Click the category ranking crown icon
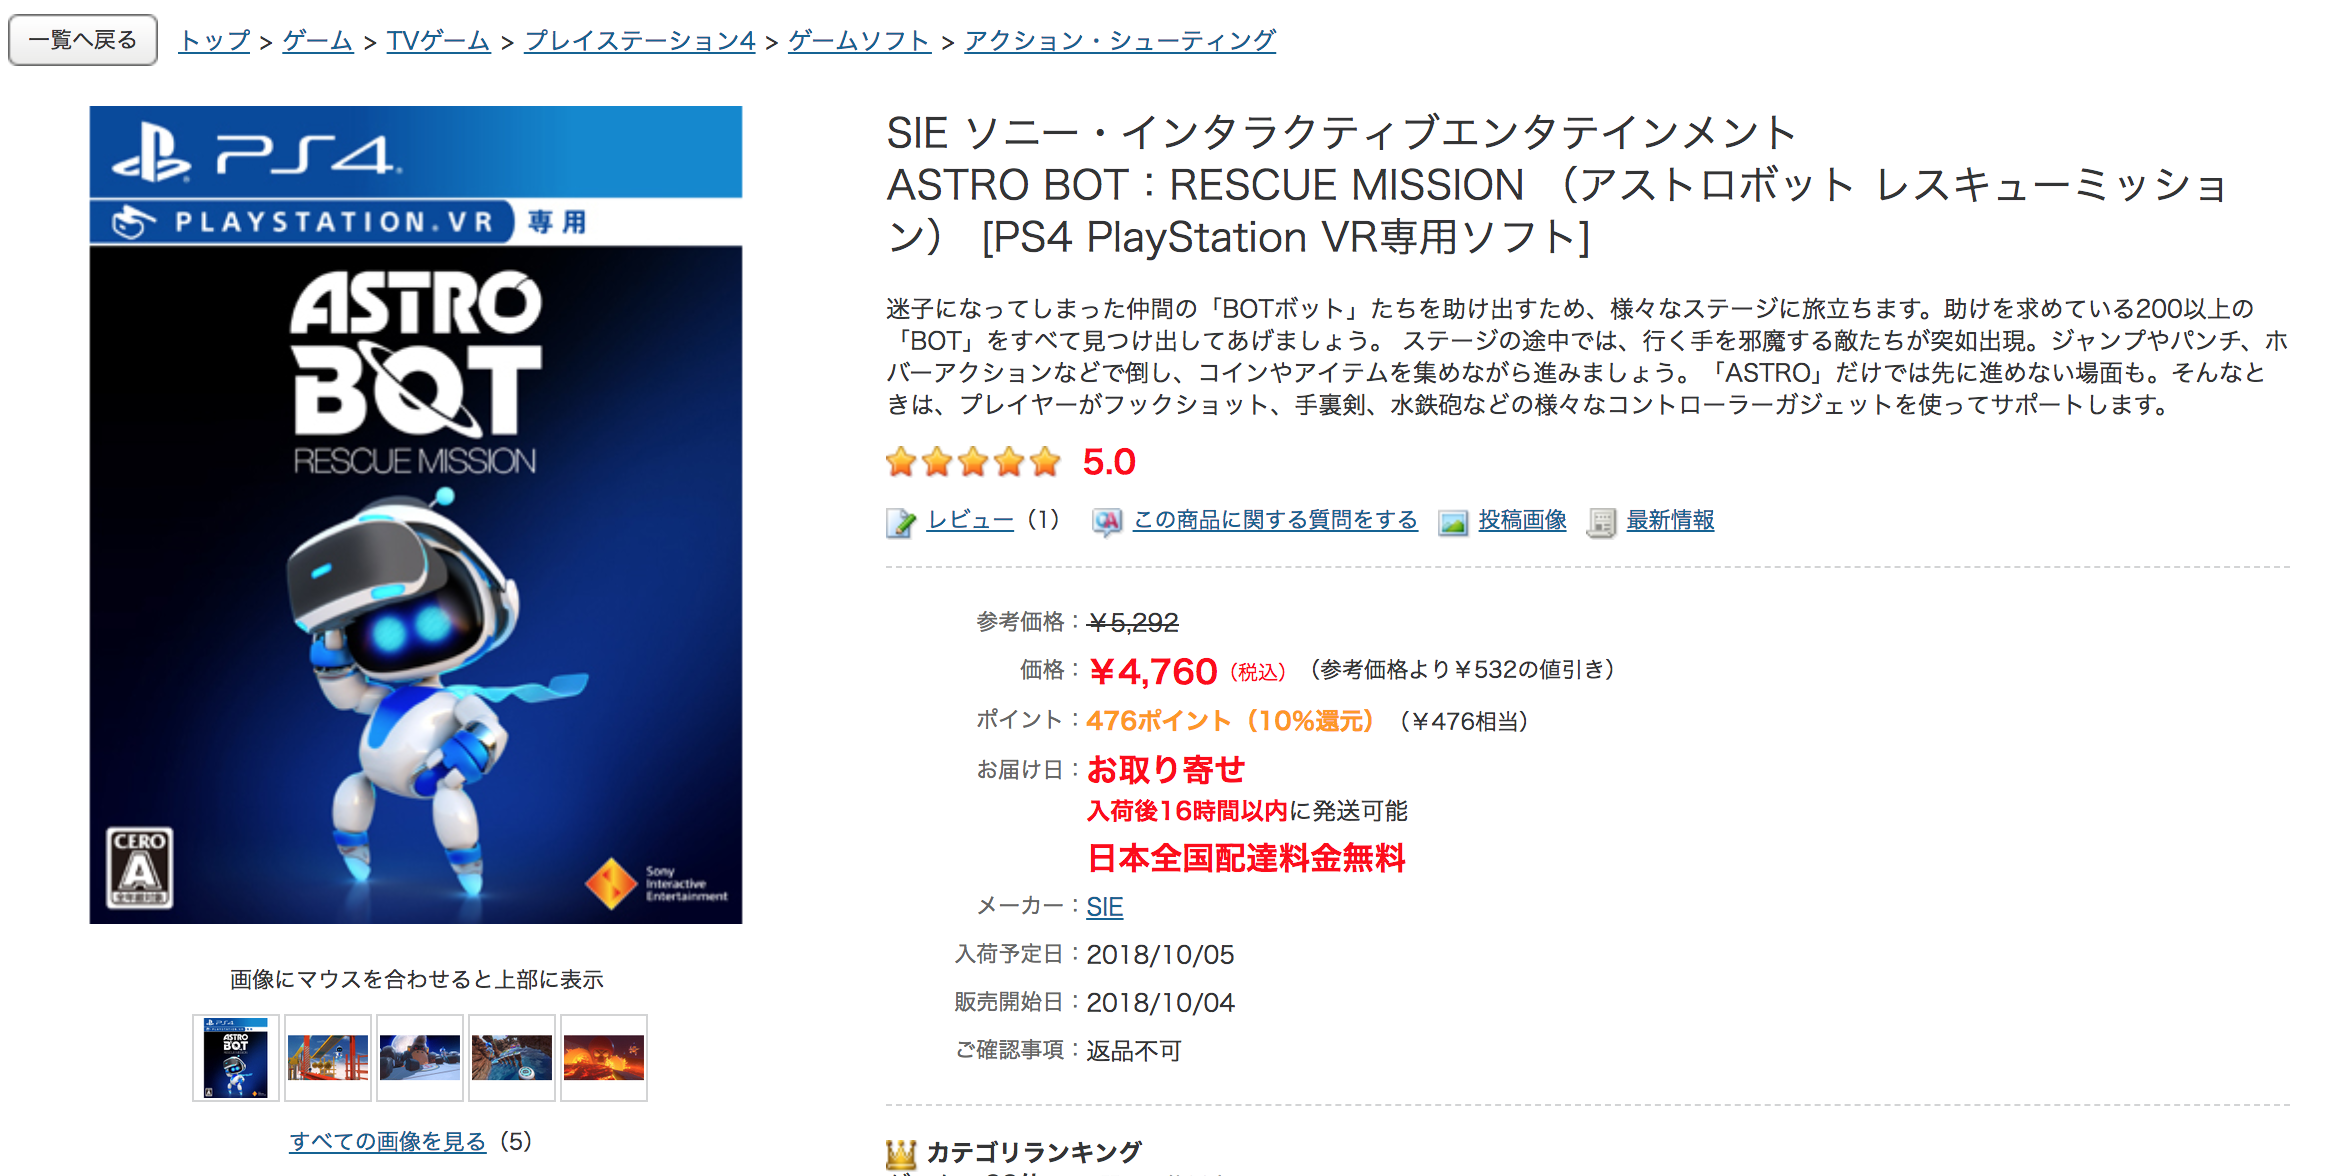 (901, 1153)
